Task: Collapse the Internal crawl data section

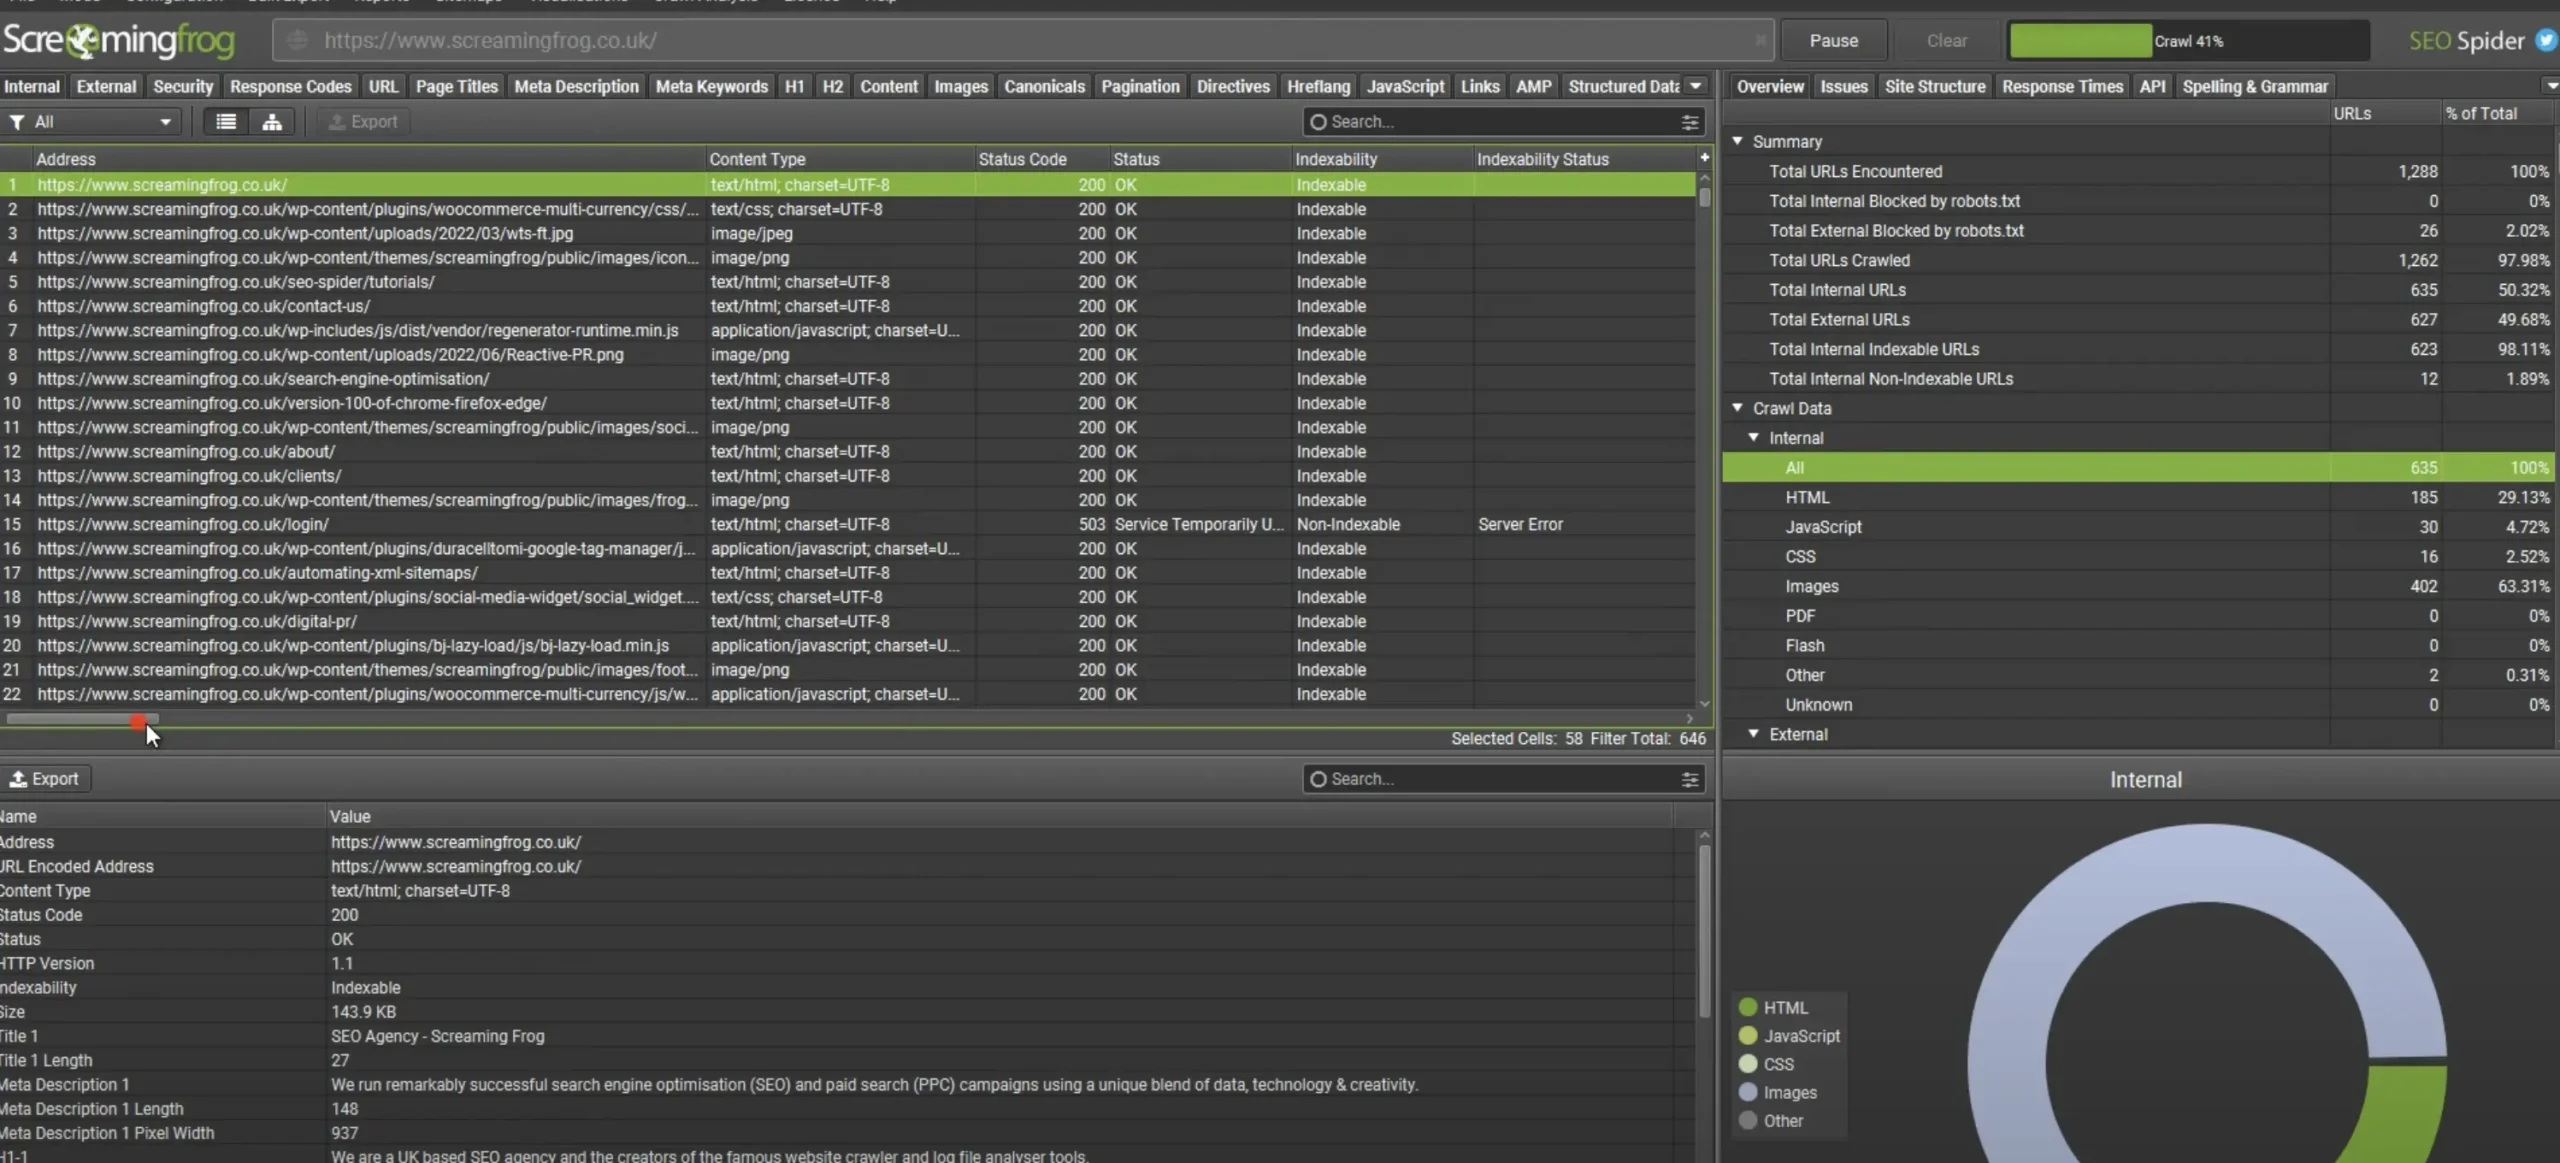Action: click(1755, 438)
